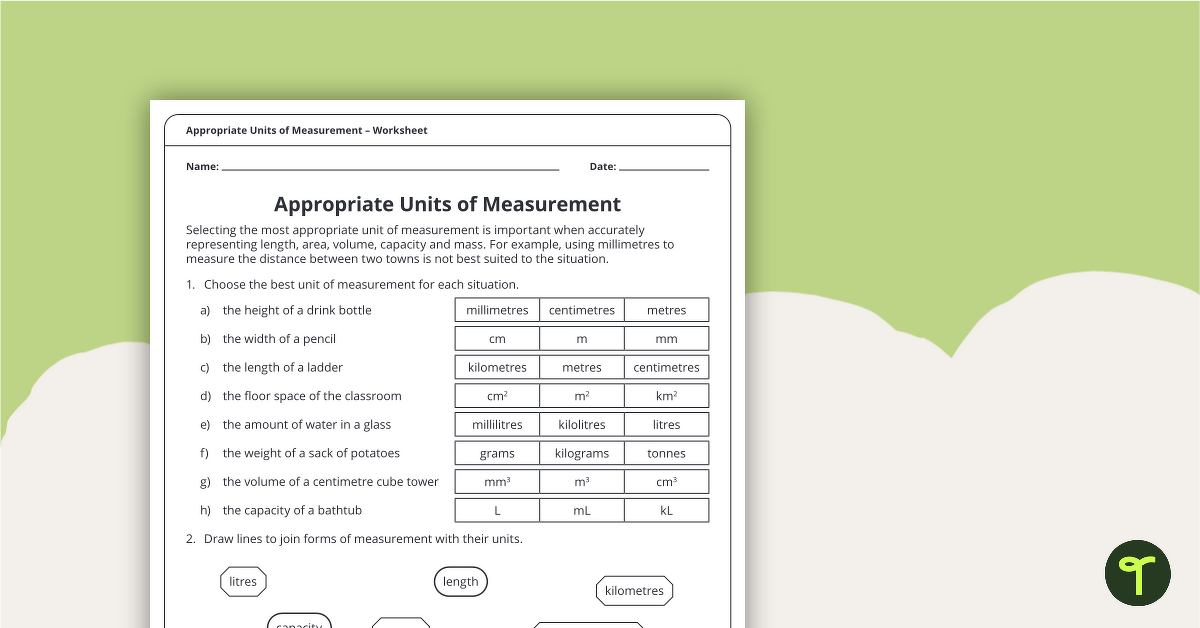Select 'cm²' for classroom floor space
This screenshot has height=628, width=1200.
[497, 396]
